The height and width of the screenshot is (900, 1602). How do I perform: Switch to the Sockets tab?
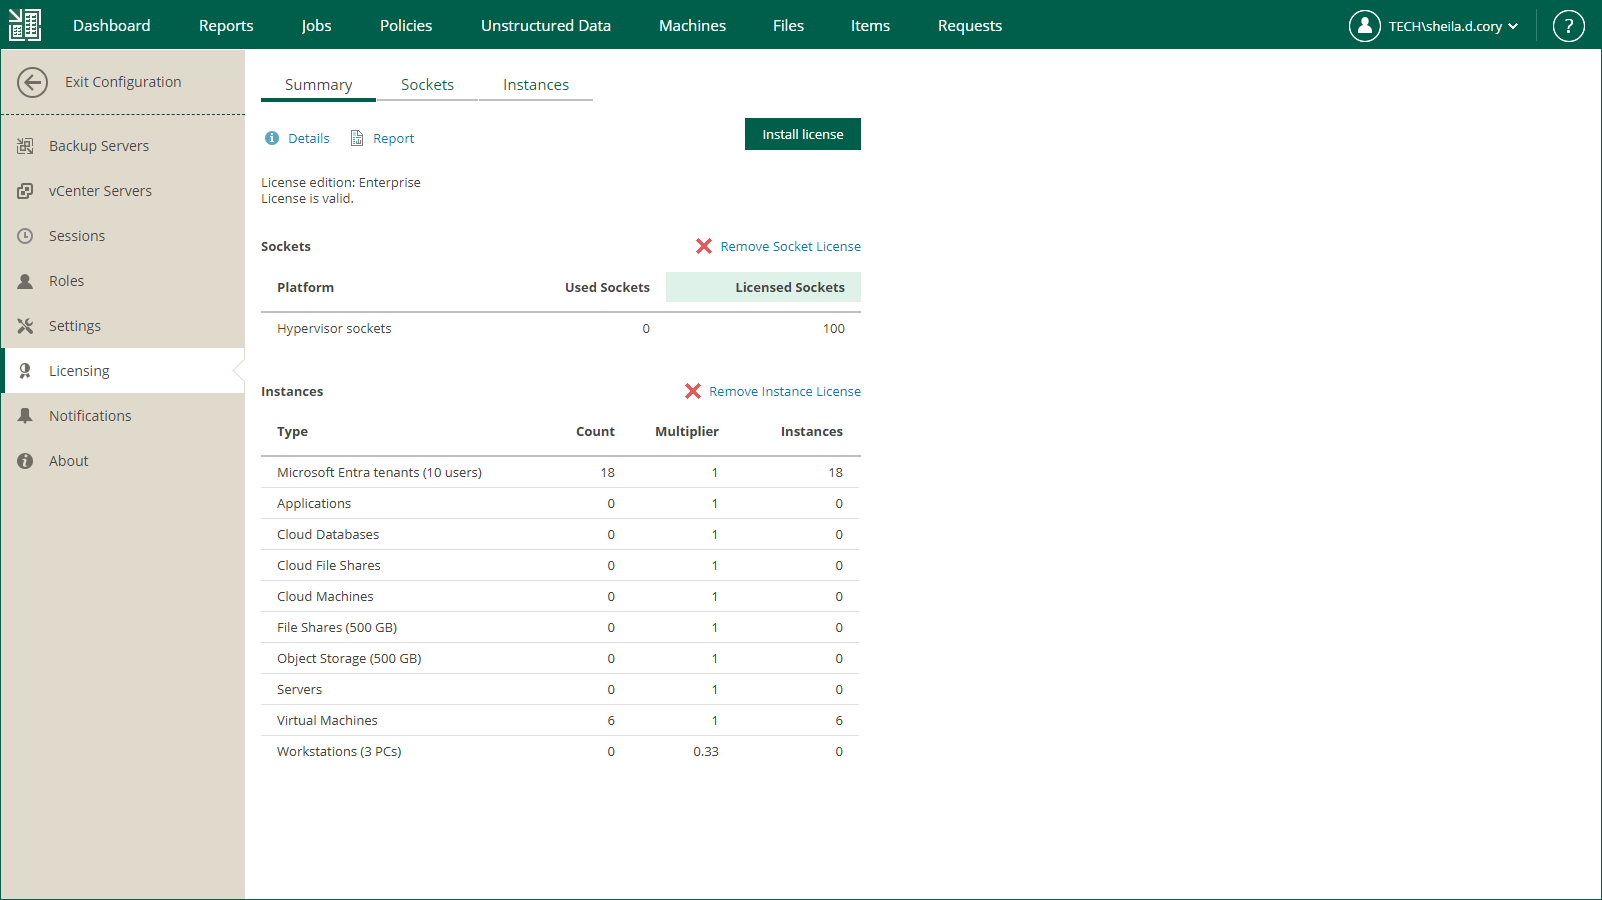pos(427,85)
